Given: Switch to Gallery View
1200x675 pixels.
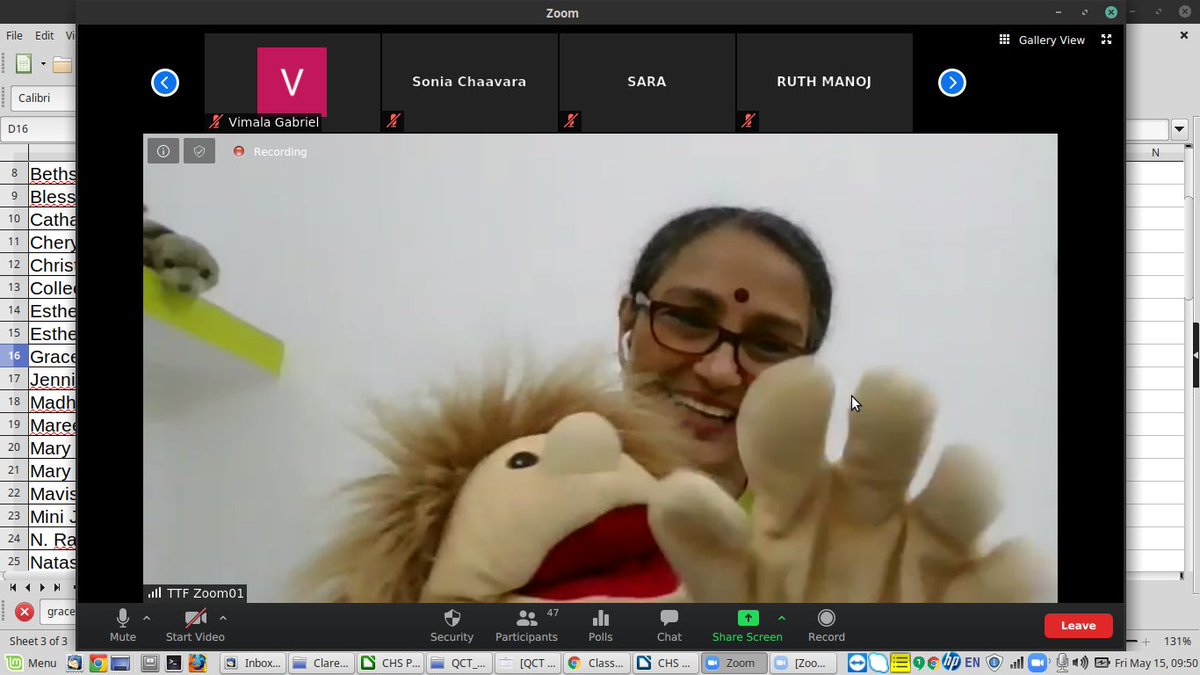Looking at the screenshot, I should 1042,40.
